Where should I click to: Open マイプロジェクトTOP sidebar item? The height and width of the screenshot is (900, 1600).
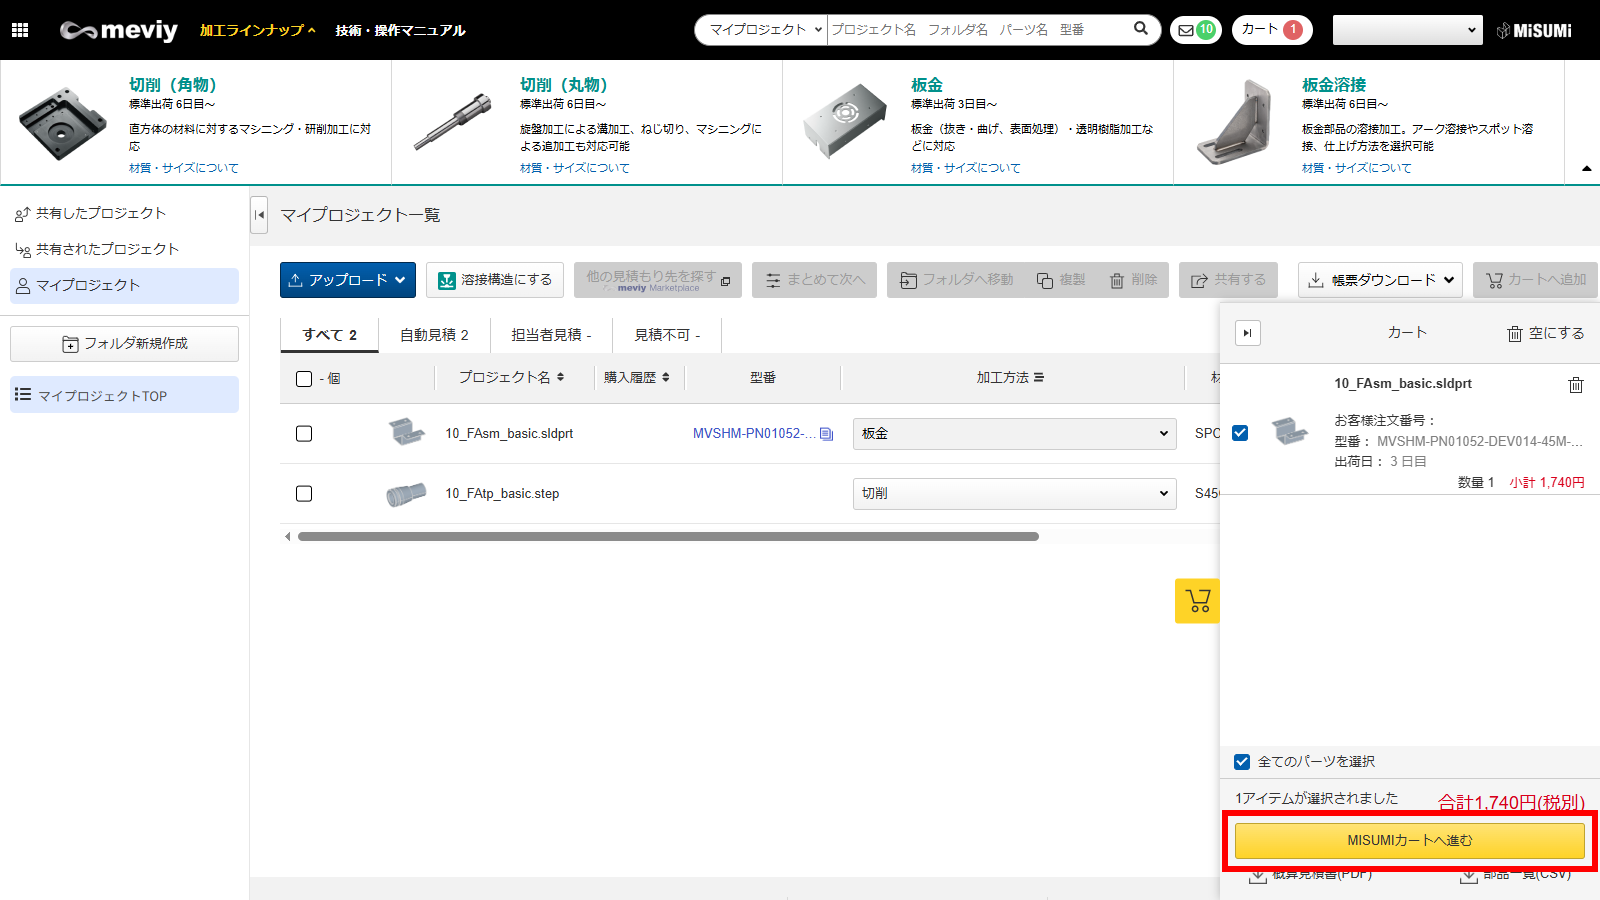point(124,395)
